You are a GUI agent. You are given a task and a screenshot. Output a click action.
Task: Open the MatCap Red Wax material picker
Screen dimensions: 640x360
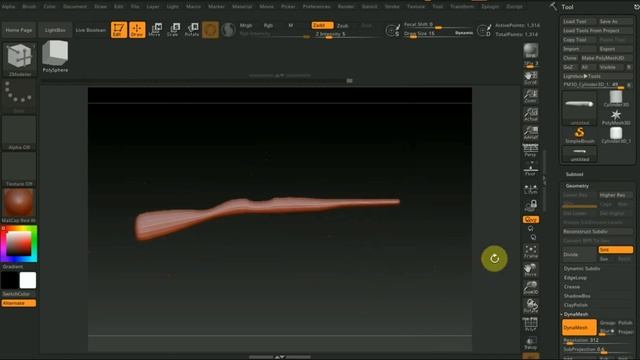tap(19, 206)
